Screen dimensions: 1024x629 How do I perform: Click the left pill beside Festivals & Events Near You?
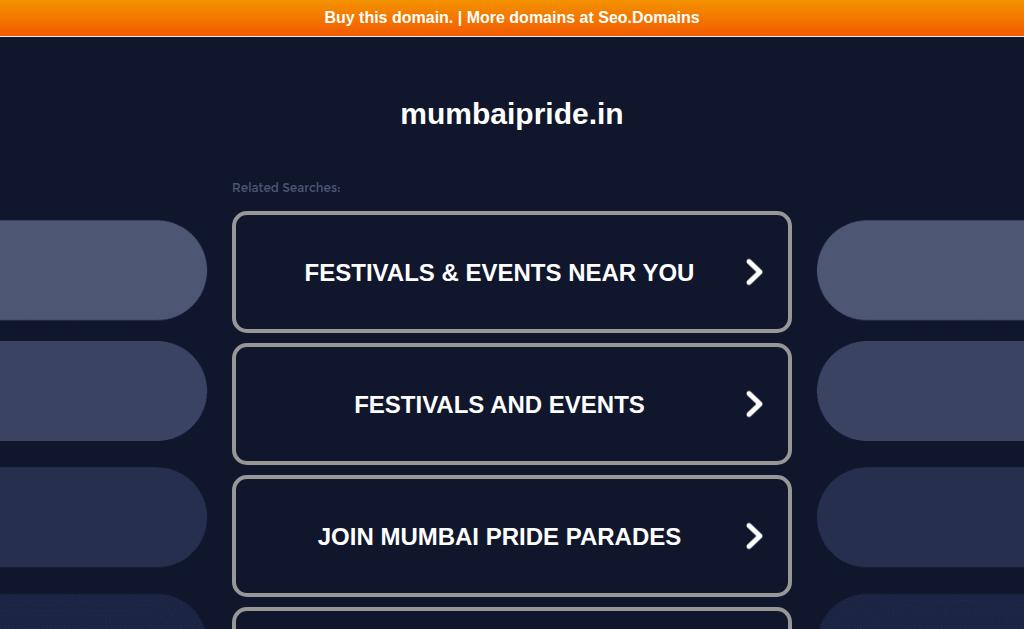[100, 270]
